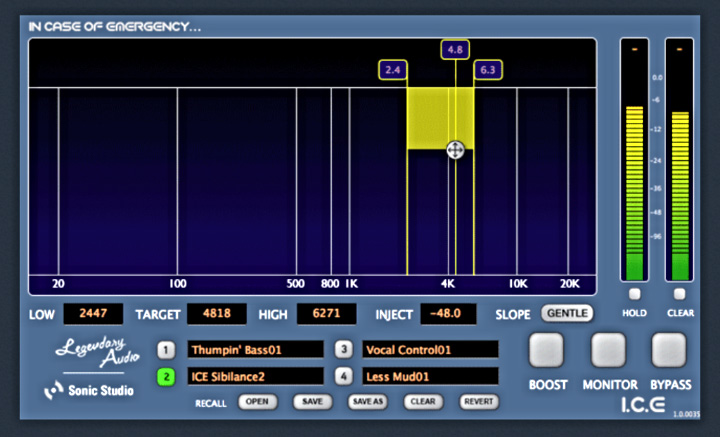This screenshot has width=720, height=437.
Task: Click the Vocal Control01 preset name field
Action: click(x=430, y=350)
